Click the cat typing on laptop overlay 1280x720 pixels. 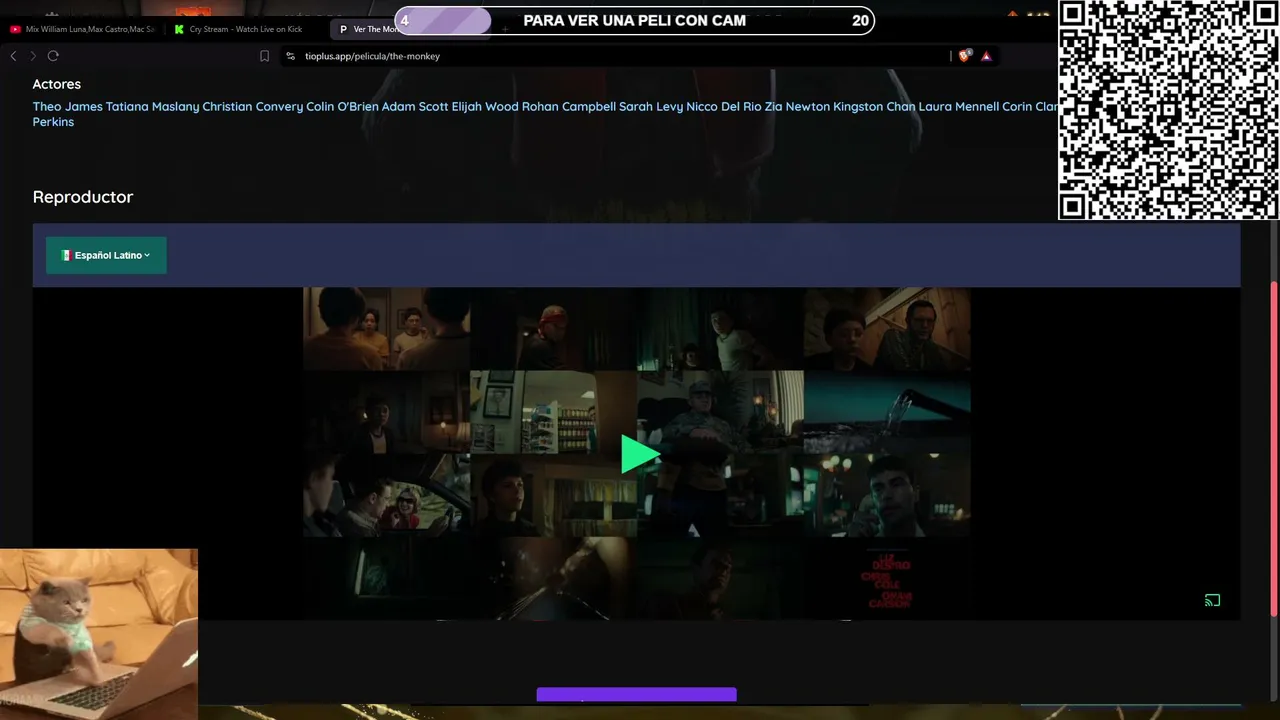click(x=99, y=634)
